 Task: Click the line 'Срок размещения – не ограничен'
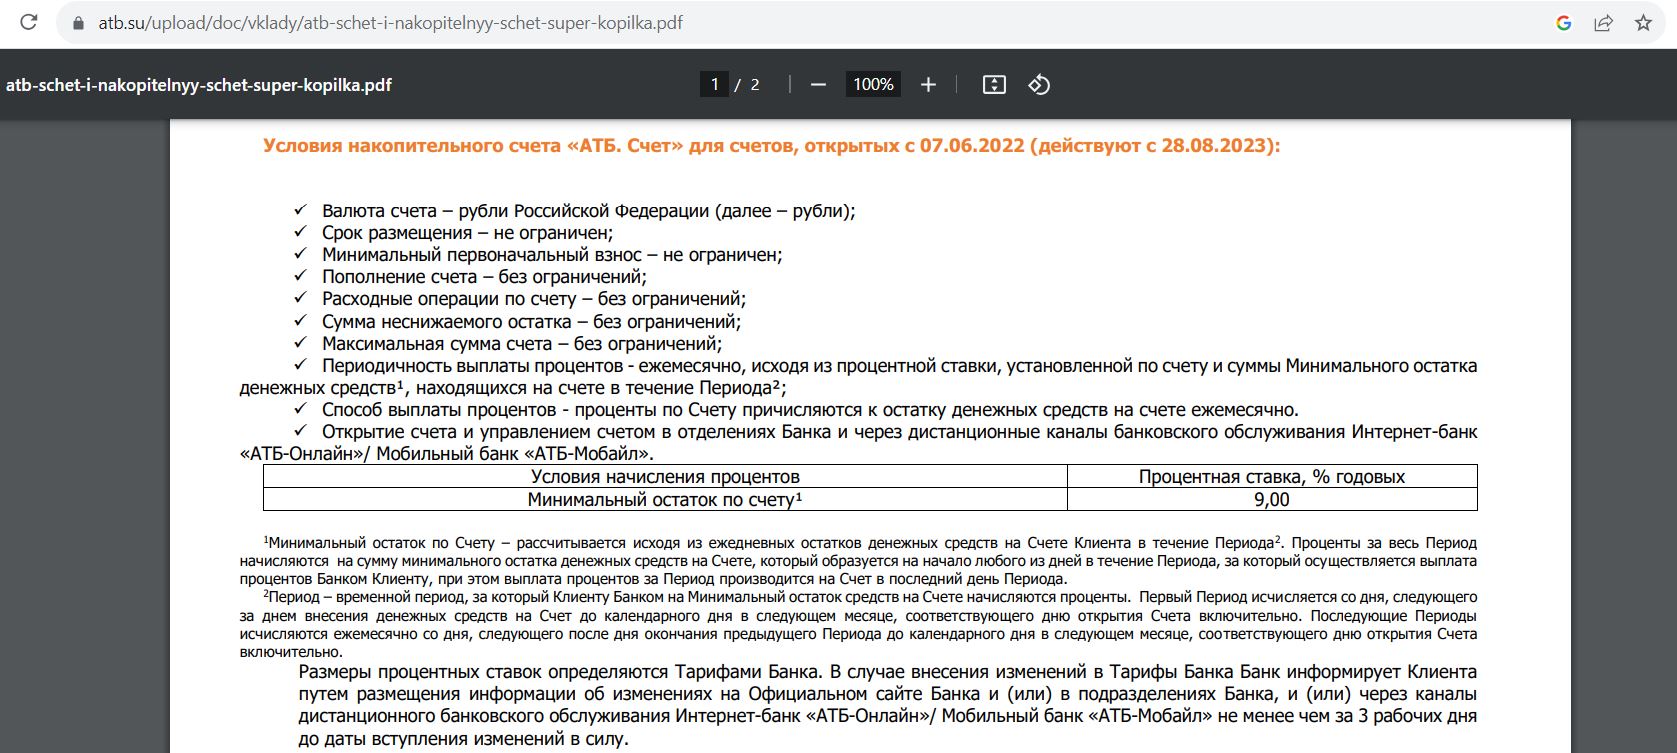[x=467, y=233]
